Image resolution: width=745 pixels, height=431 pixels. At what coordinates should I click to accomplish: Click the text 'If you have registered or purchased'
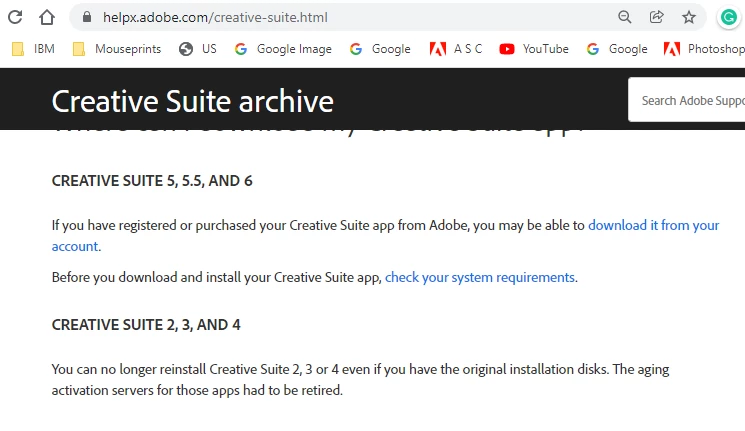(x=153, y=225)
